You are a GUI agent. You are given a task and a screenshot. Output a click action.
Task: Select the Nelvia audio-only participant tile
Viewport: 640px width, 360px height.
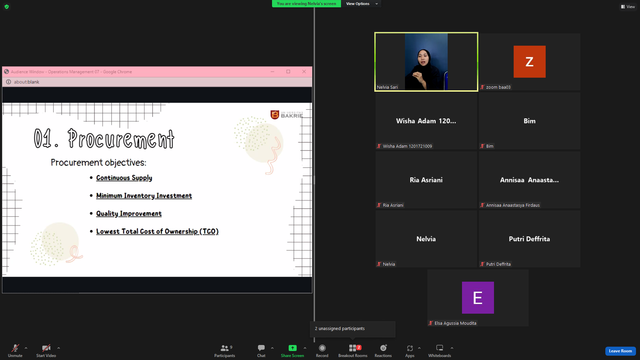point(426,239)
